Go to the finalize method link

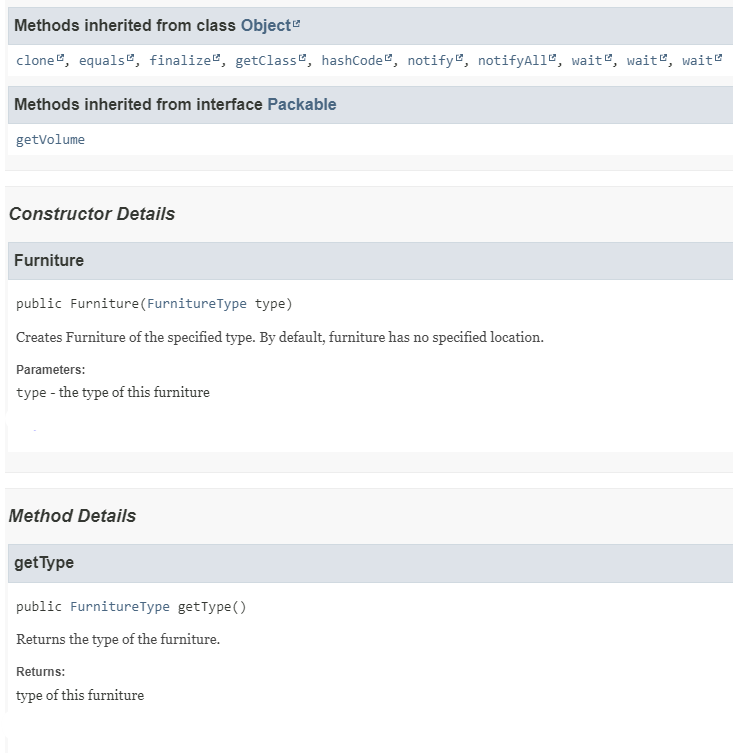pos(180,61)
